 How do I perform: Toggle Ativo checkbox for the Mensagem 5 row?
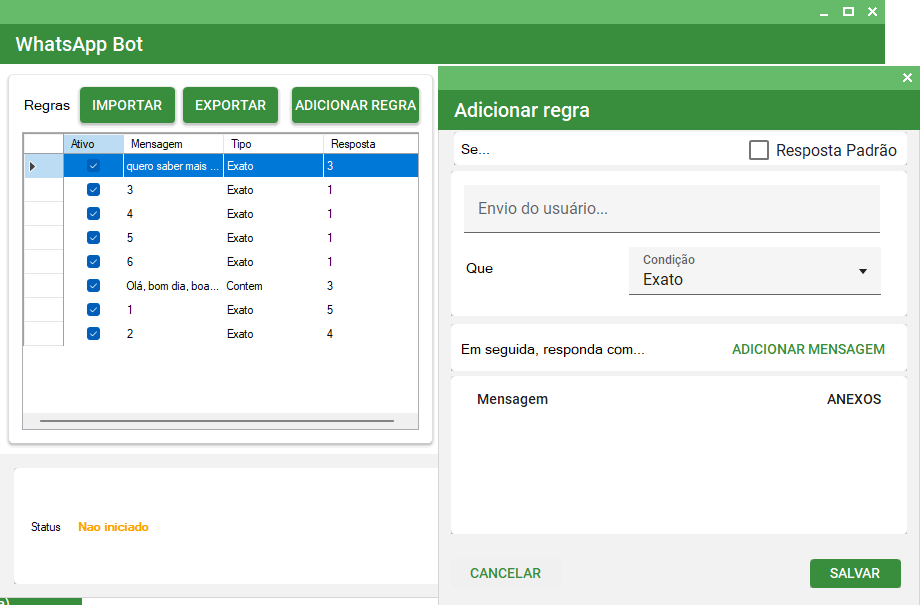[93, 238]
